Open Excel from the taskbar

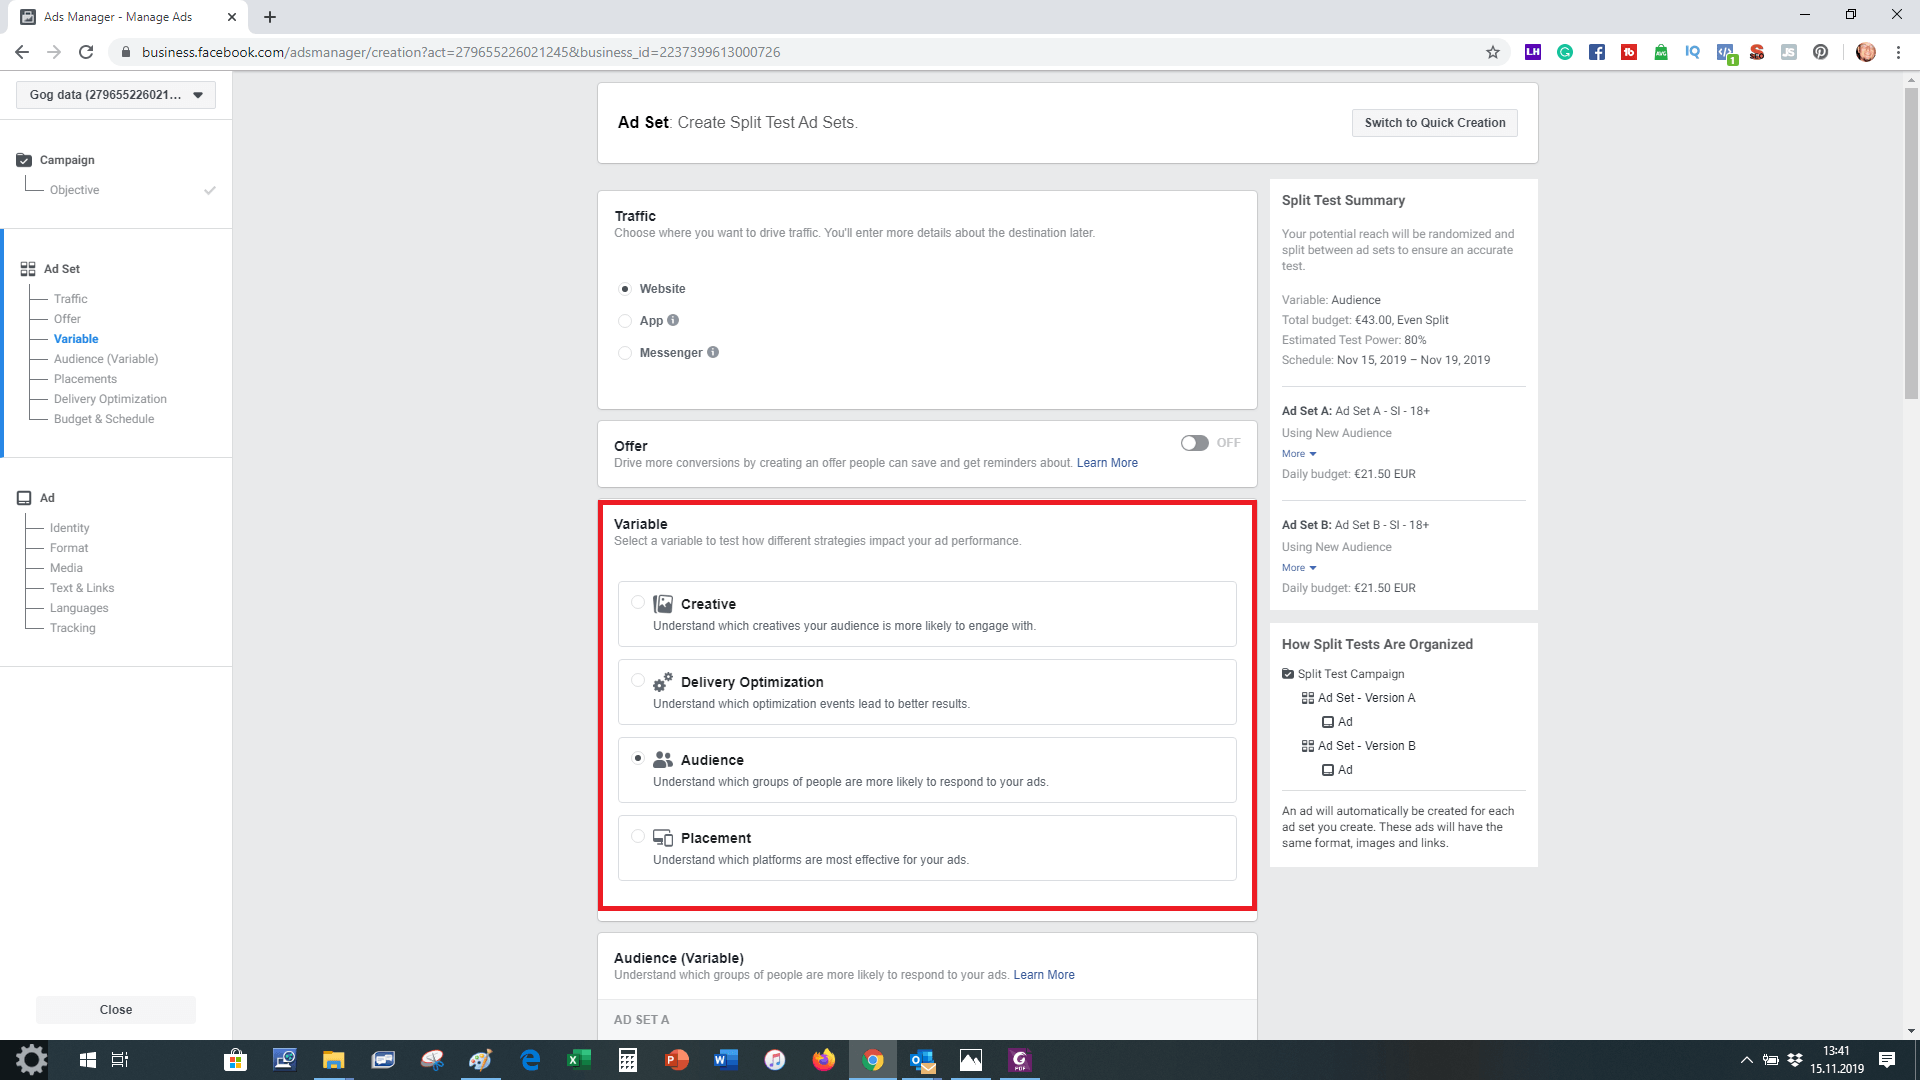tap(579, 1060)
